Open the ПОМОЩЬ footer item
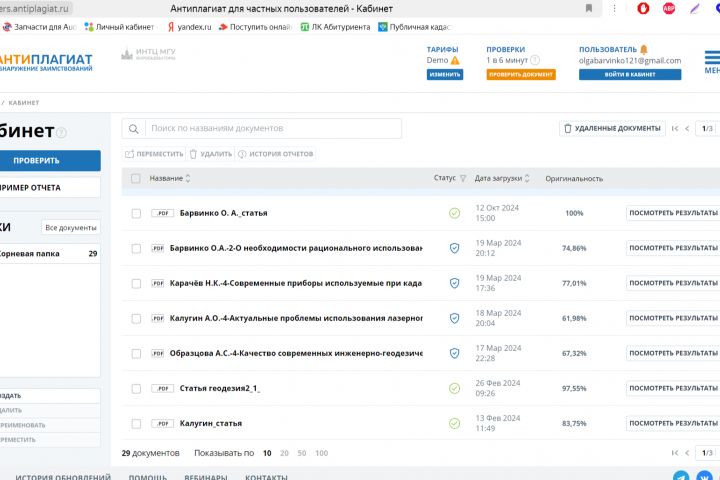Image resolution: width=720 pixels, height=480 pixels. pyautogui.click(x=148, y=477)
